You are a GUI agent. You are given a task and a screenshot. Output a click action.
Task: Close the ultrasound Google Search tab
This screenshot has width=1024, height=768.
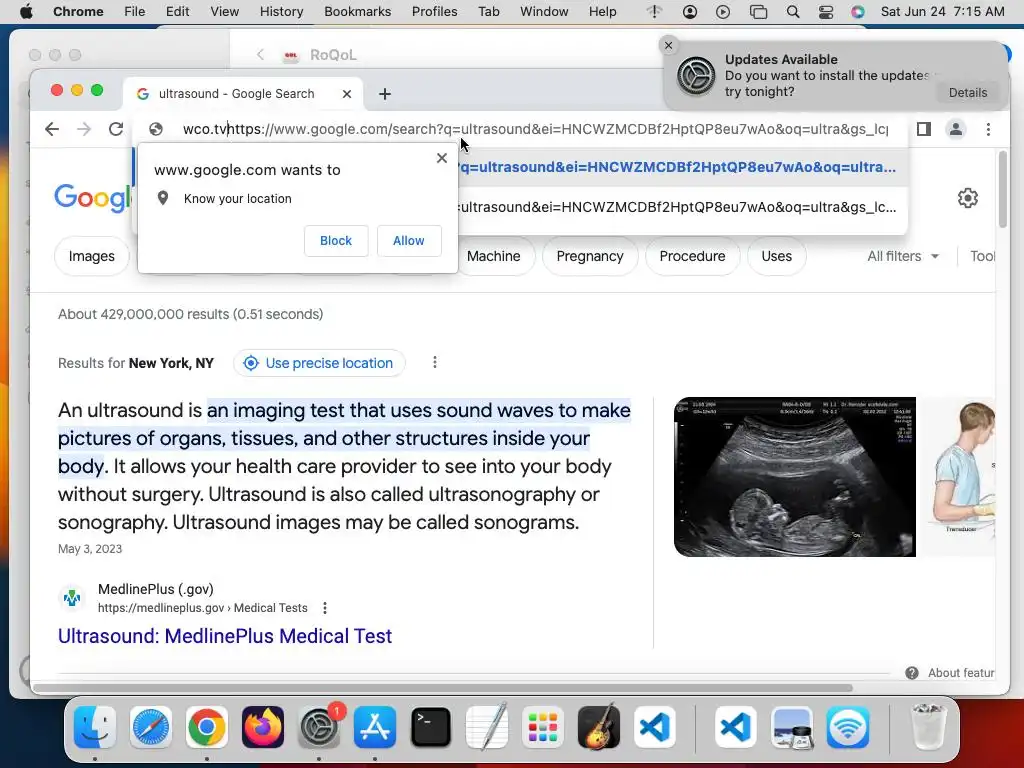point(347,94)
